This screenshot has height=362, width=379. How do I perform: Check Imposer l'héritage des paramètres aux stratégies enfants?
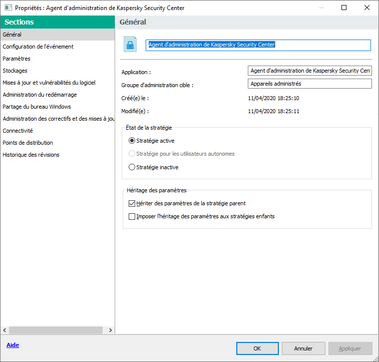[x=132, y=217]
